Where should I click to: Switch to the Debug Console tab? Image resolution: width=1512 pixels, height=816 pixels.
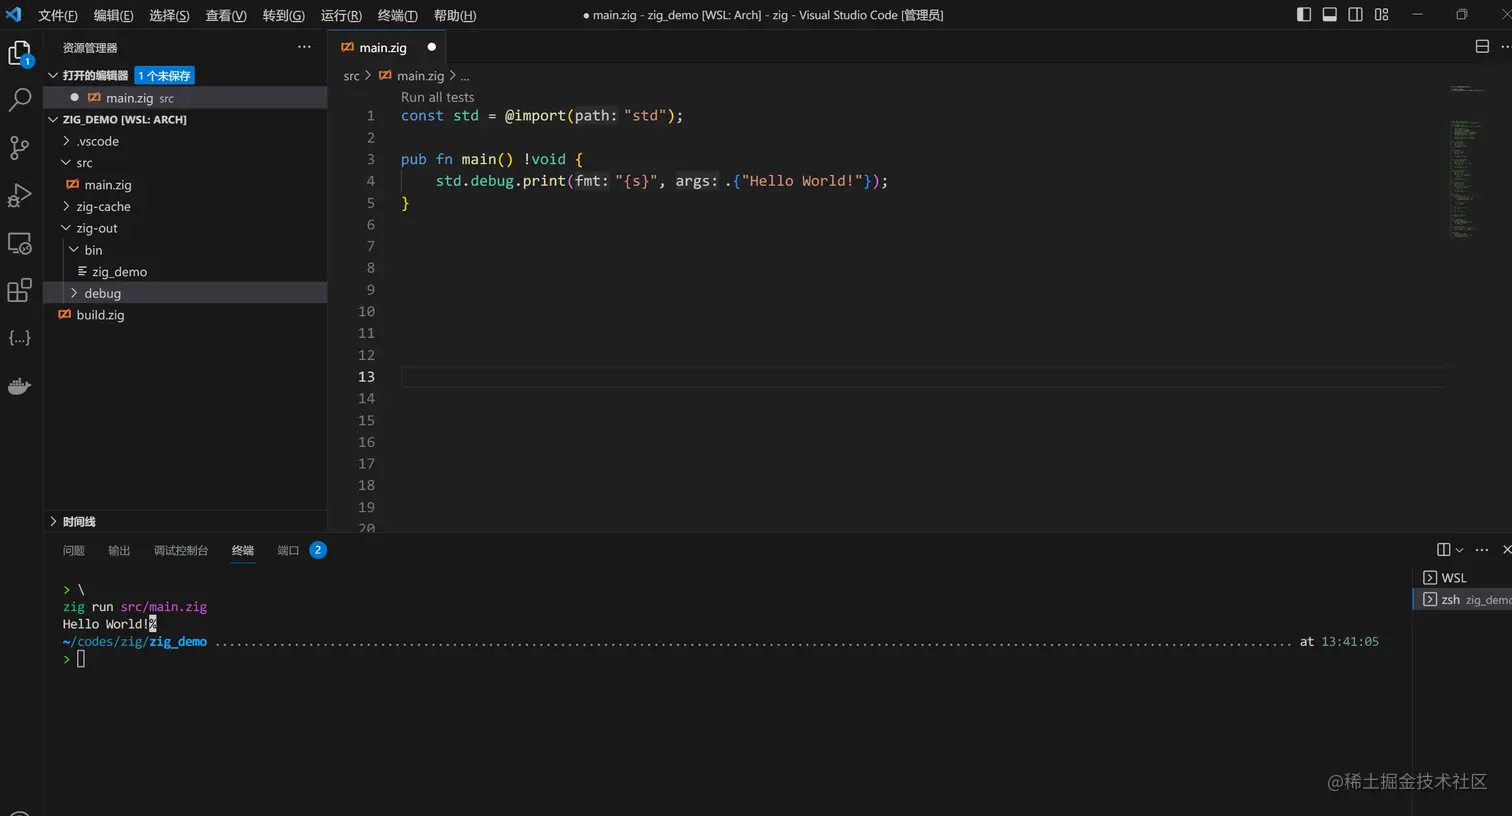click(181, 551)
